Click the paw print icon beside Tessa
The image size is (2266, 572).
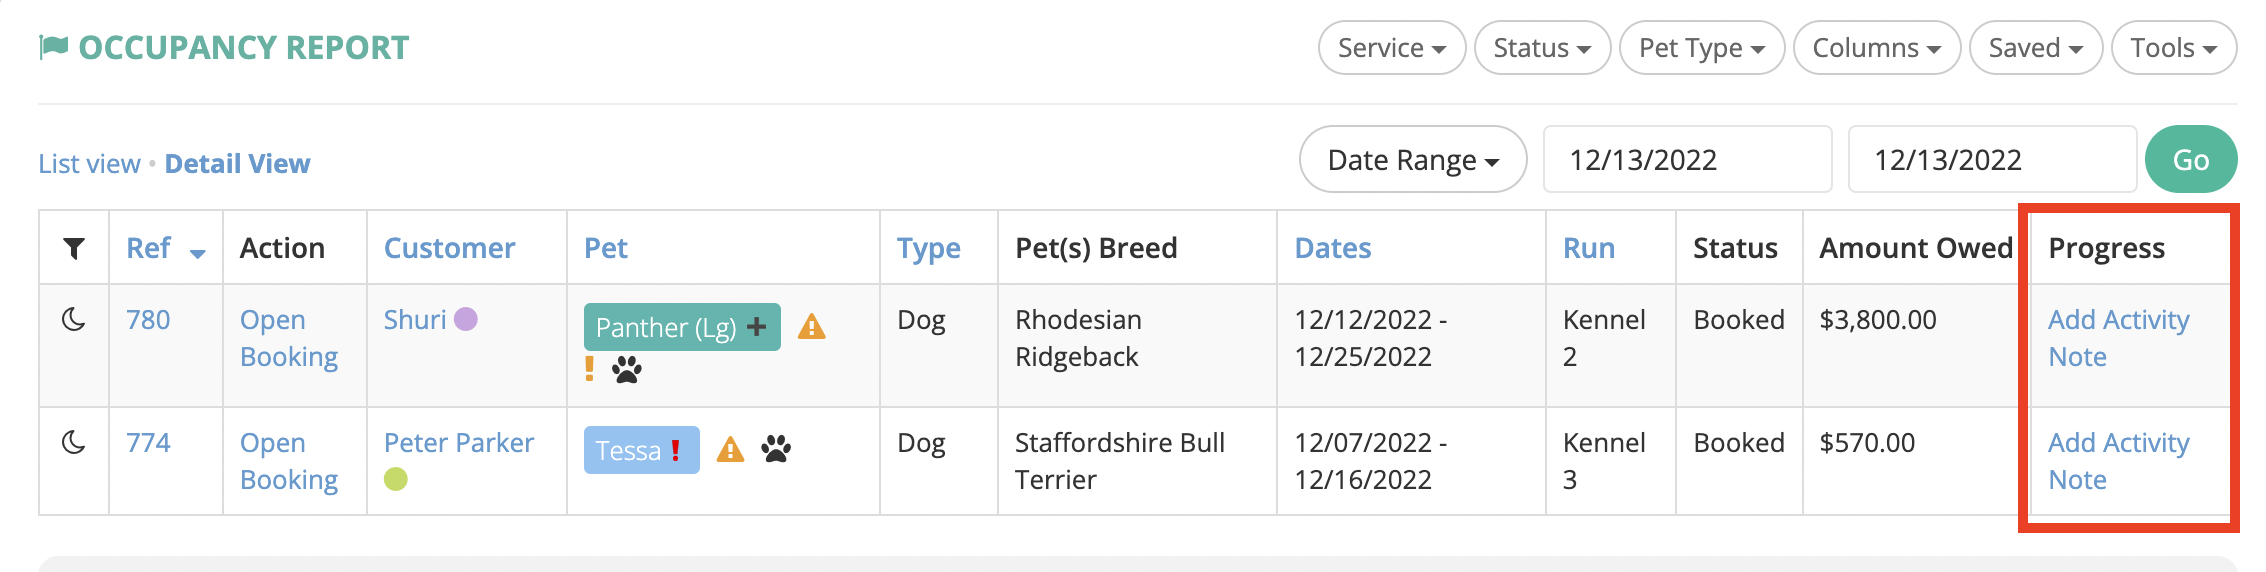(776, 449)
